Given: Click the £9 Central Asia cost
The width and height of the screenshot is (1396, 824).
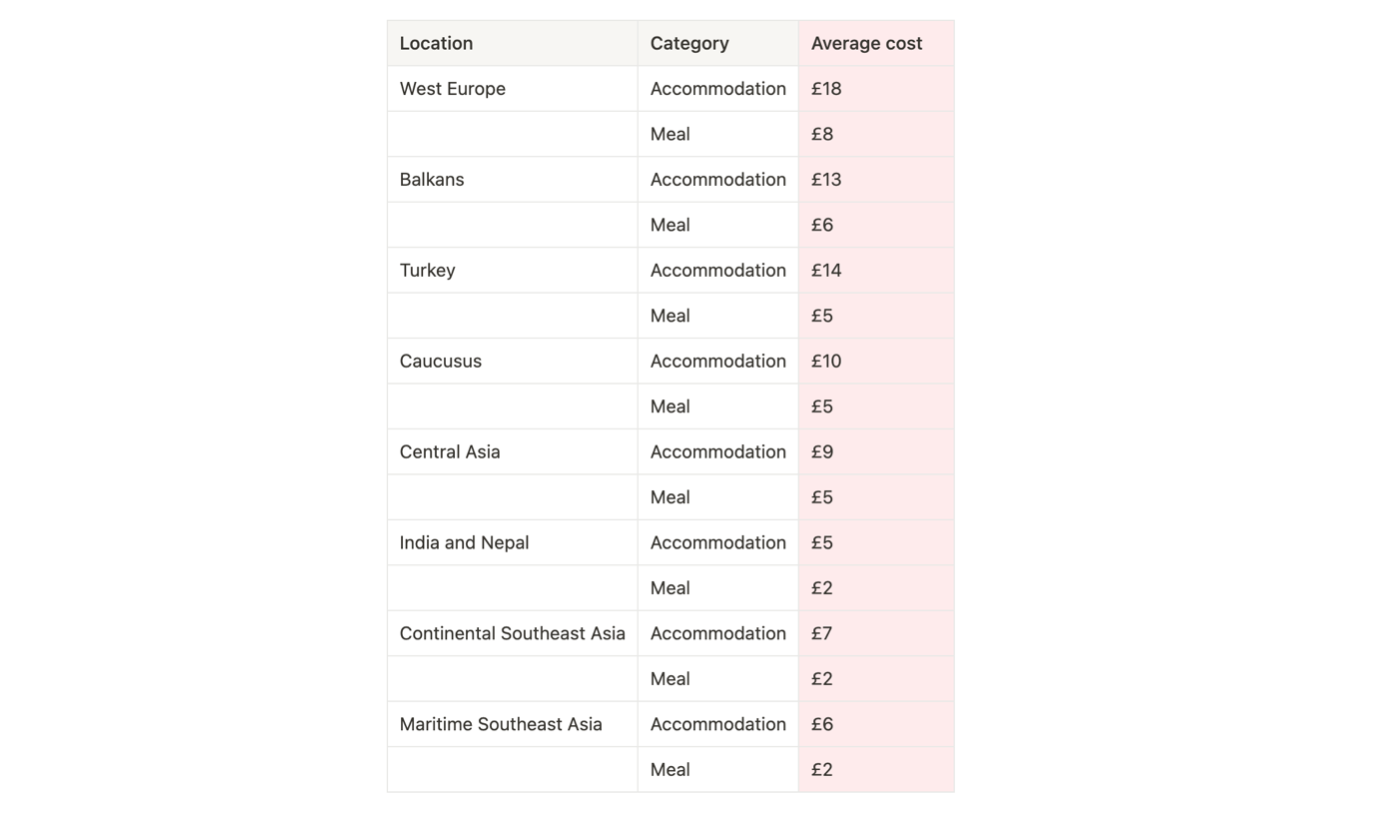Looking at the screenshot, I should tap(876, 452).
